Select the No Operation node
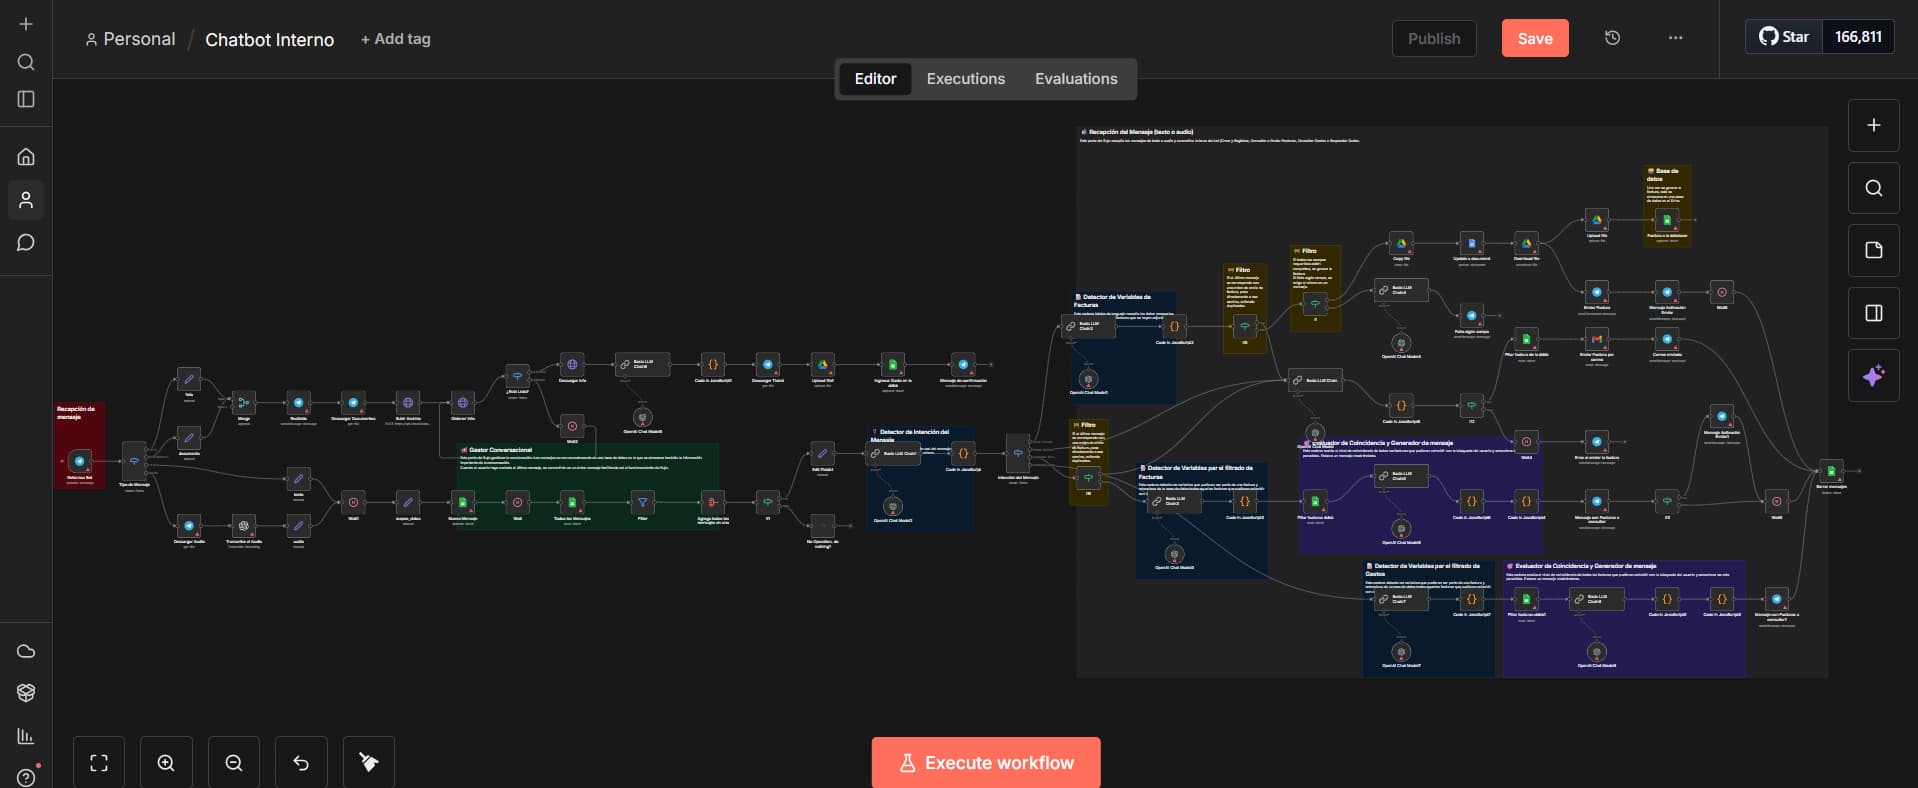This screenshot has width=1918, height=788. click(822, 526)
